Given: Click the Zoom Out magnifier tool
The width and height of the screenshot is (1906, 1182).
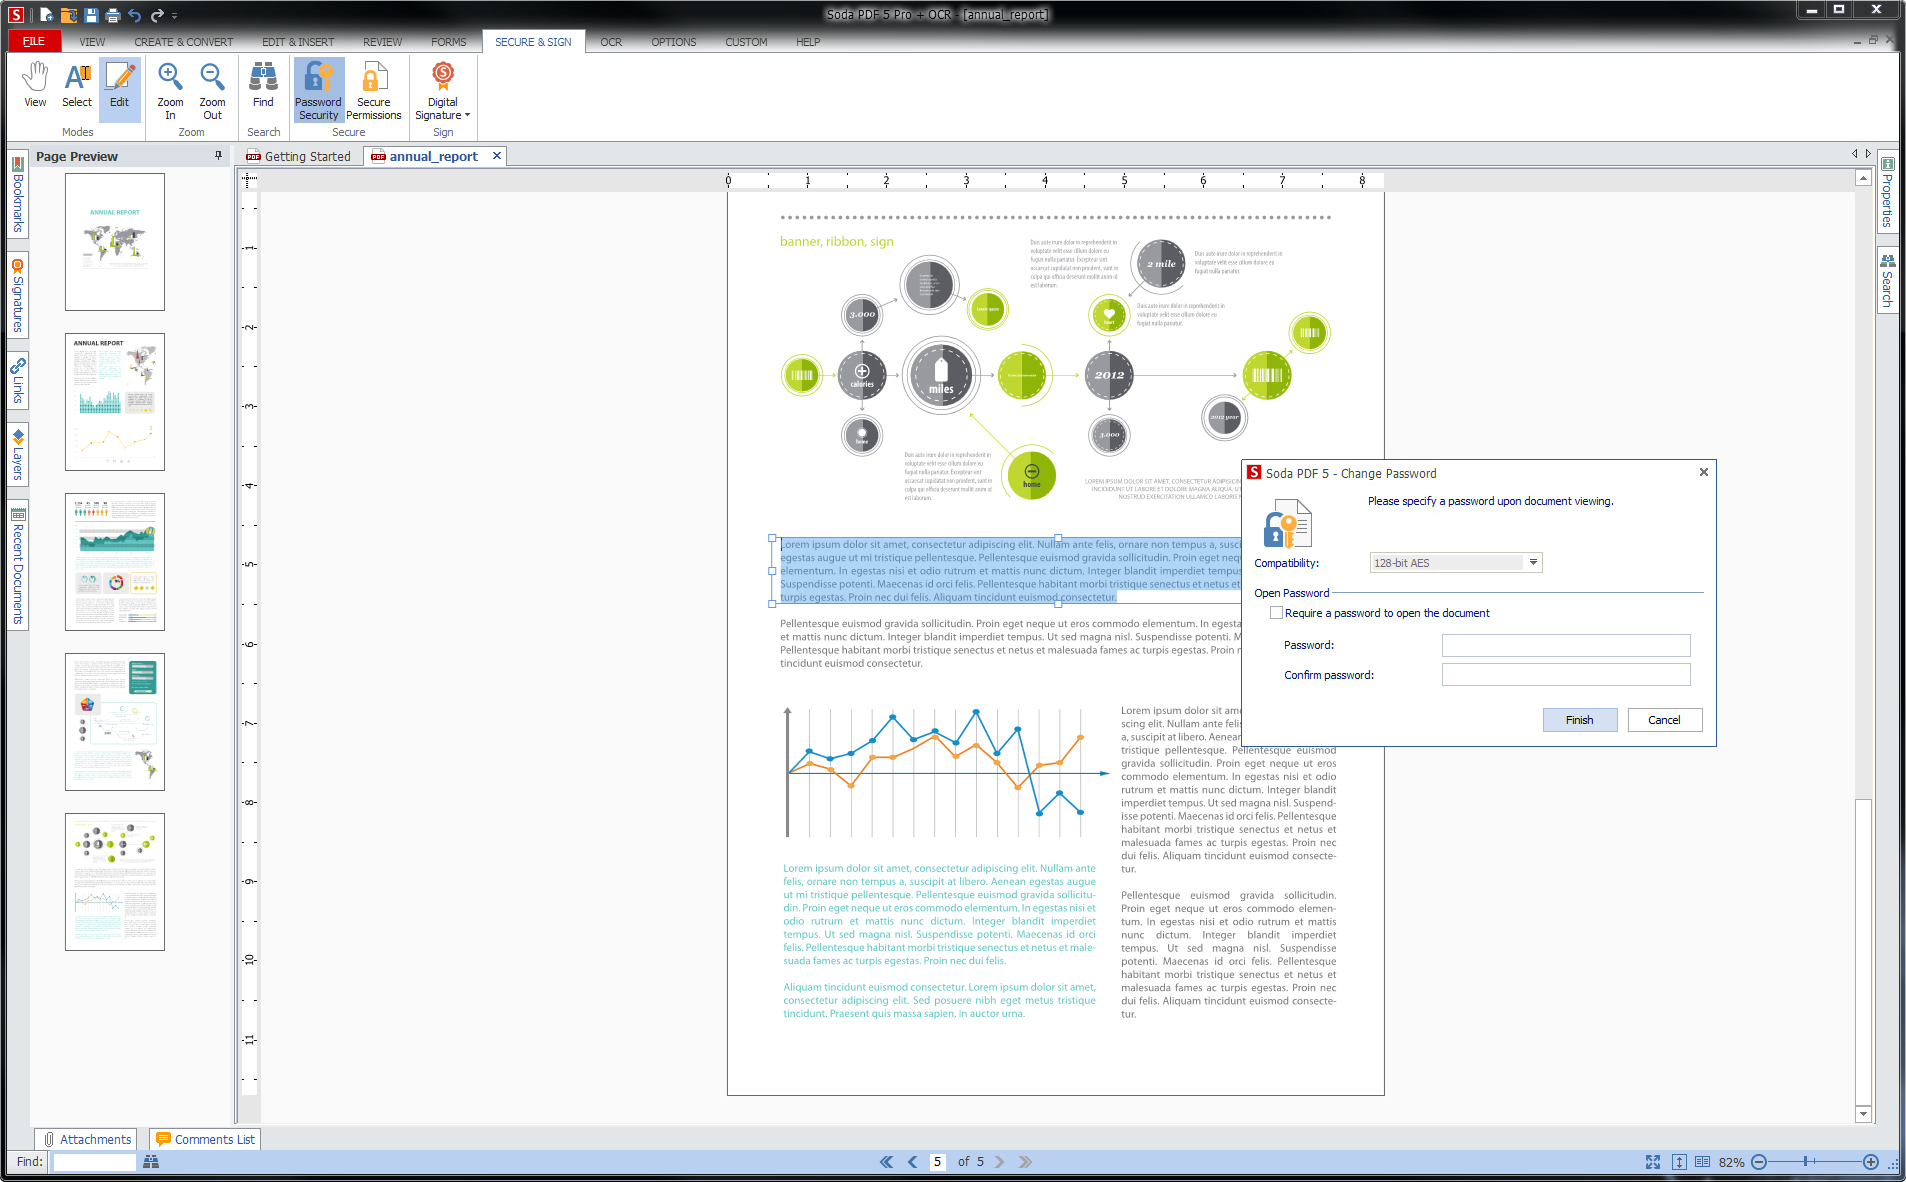Looking at the screenshot, I should [x=212, y=91].
